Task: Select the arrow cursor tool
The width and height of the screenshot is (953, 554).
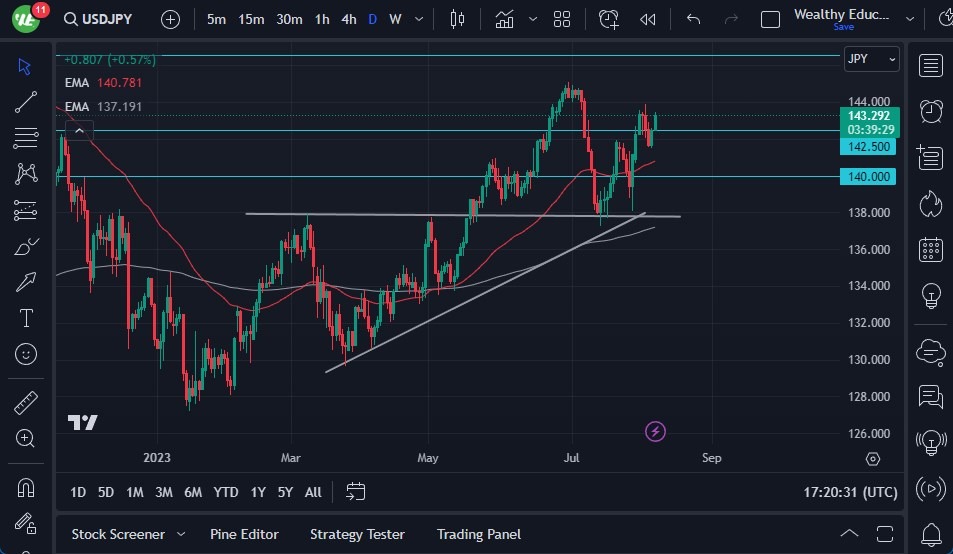Action: coord(25,66)
